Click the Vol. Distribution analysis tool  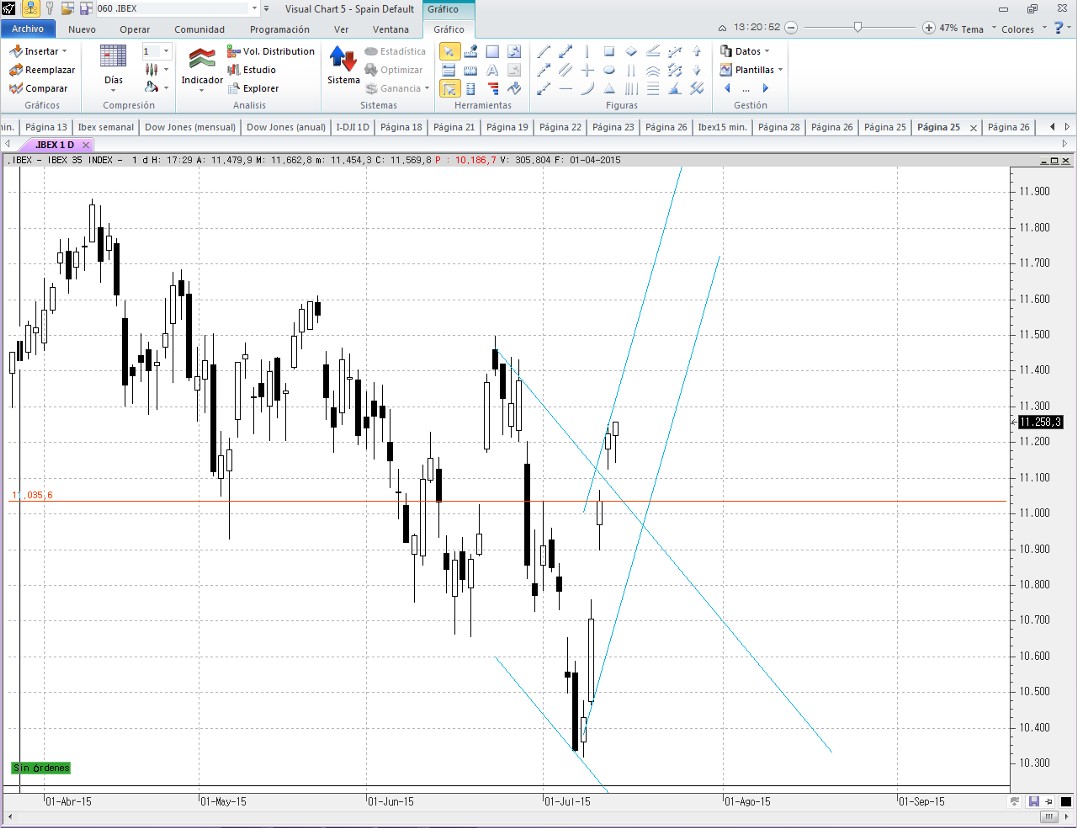tap(271, 52)
